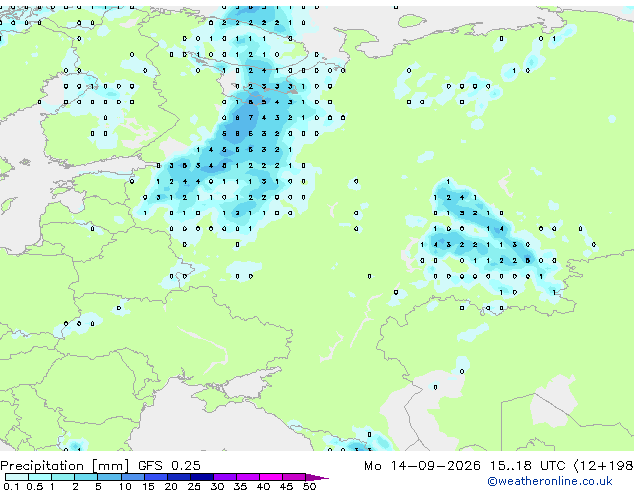Select the legend swatch between 20 and 25
Screen dimensions: 634x490
pyautogui.click(x=179, y=477)
